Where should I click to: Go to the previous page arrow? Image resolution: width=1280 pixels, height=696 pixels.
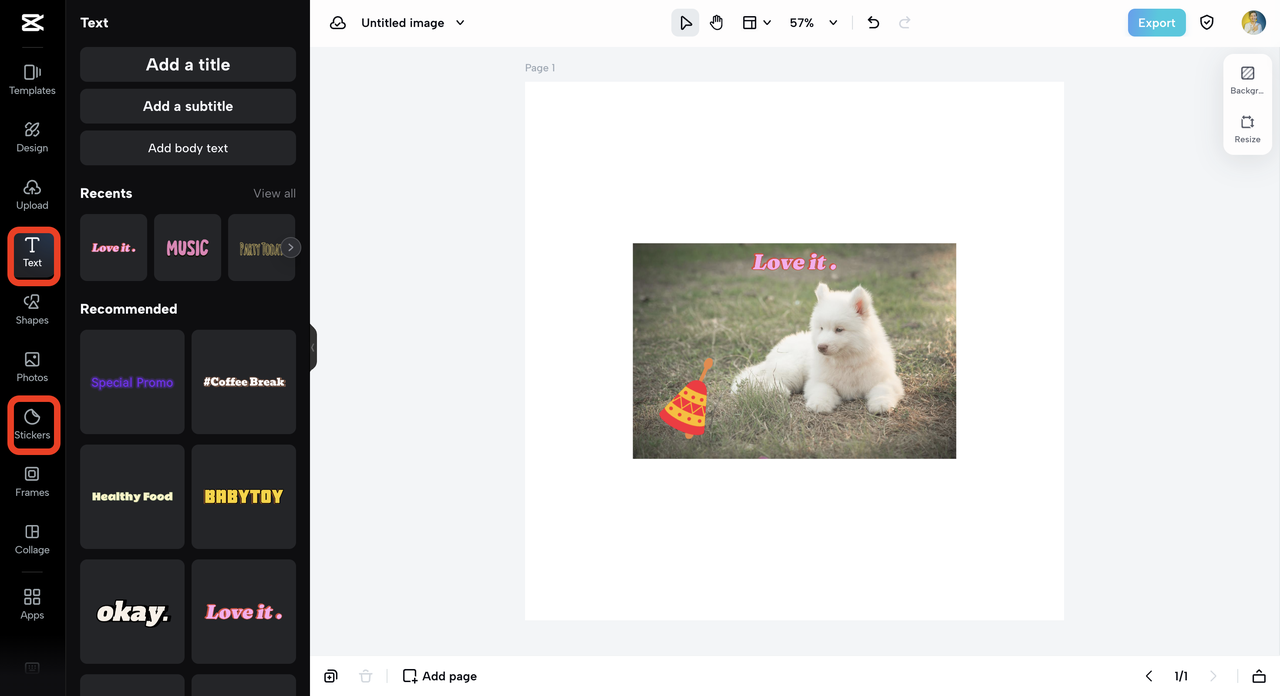click(x=1149, y=676)
